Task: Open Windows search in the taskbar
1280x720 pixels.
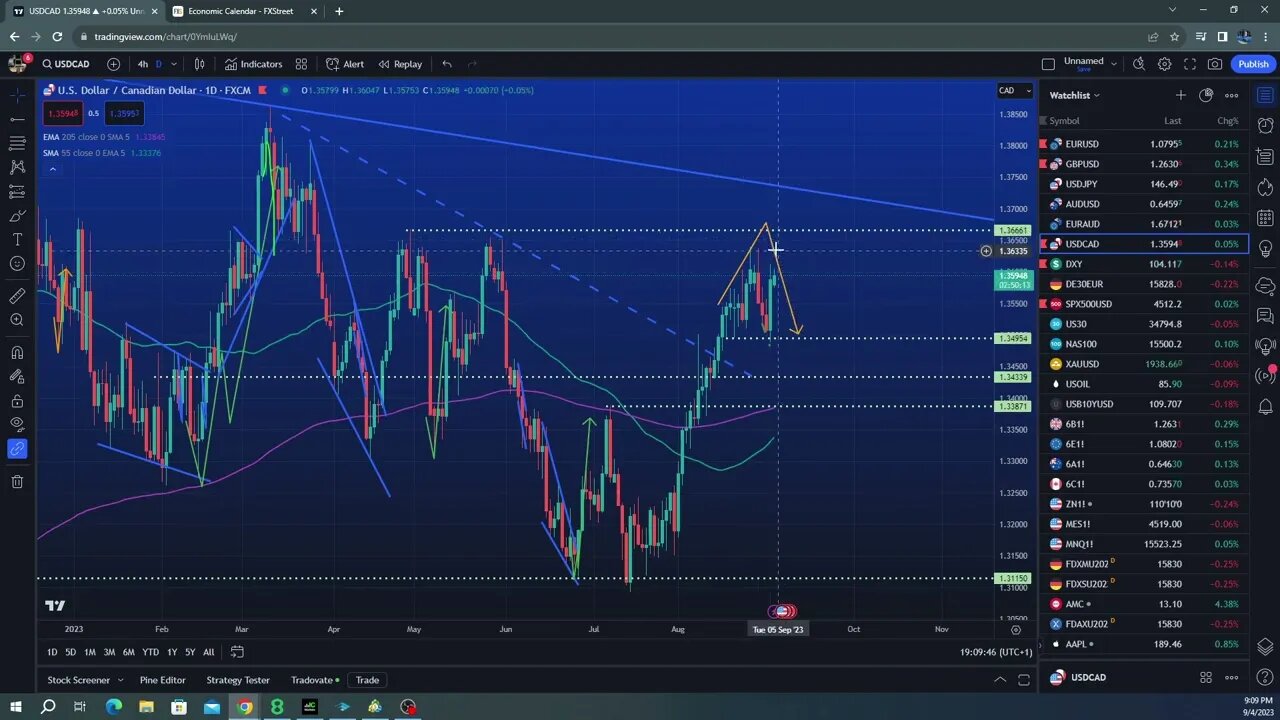Action: pos(47,707)
